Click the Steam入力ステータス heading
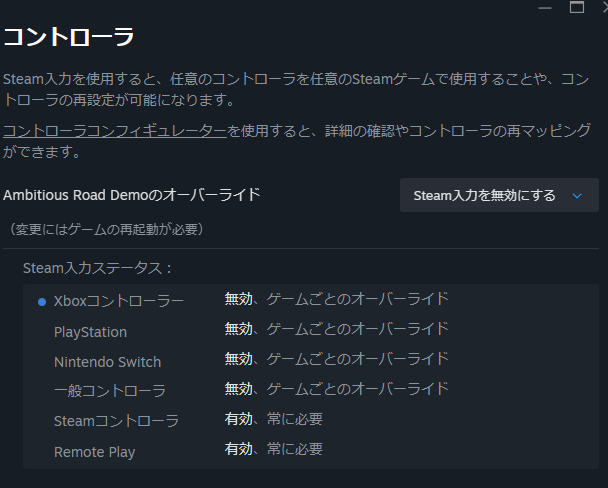The height and width of the screenshot is (488, 608). click(x=97, y=268)
